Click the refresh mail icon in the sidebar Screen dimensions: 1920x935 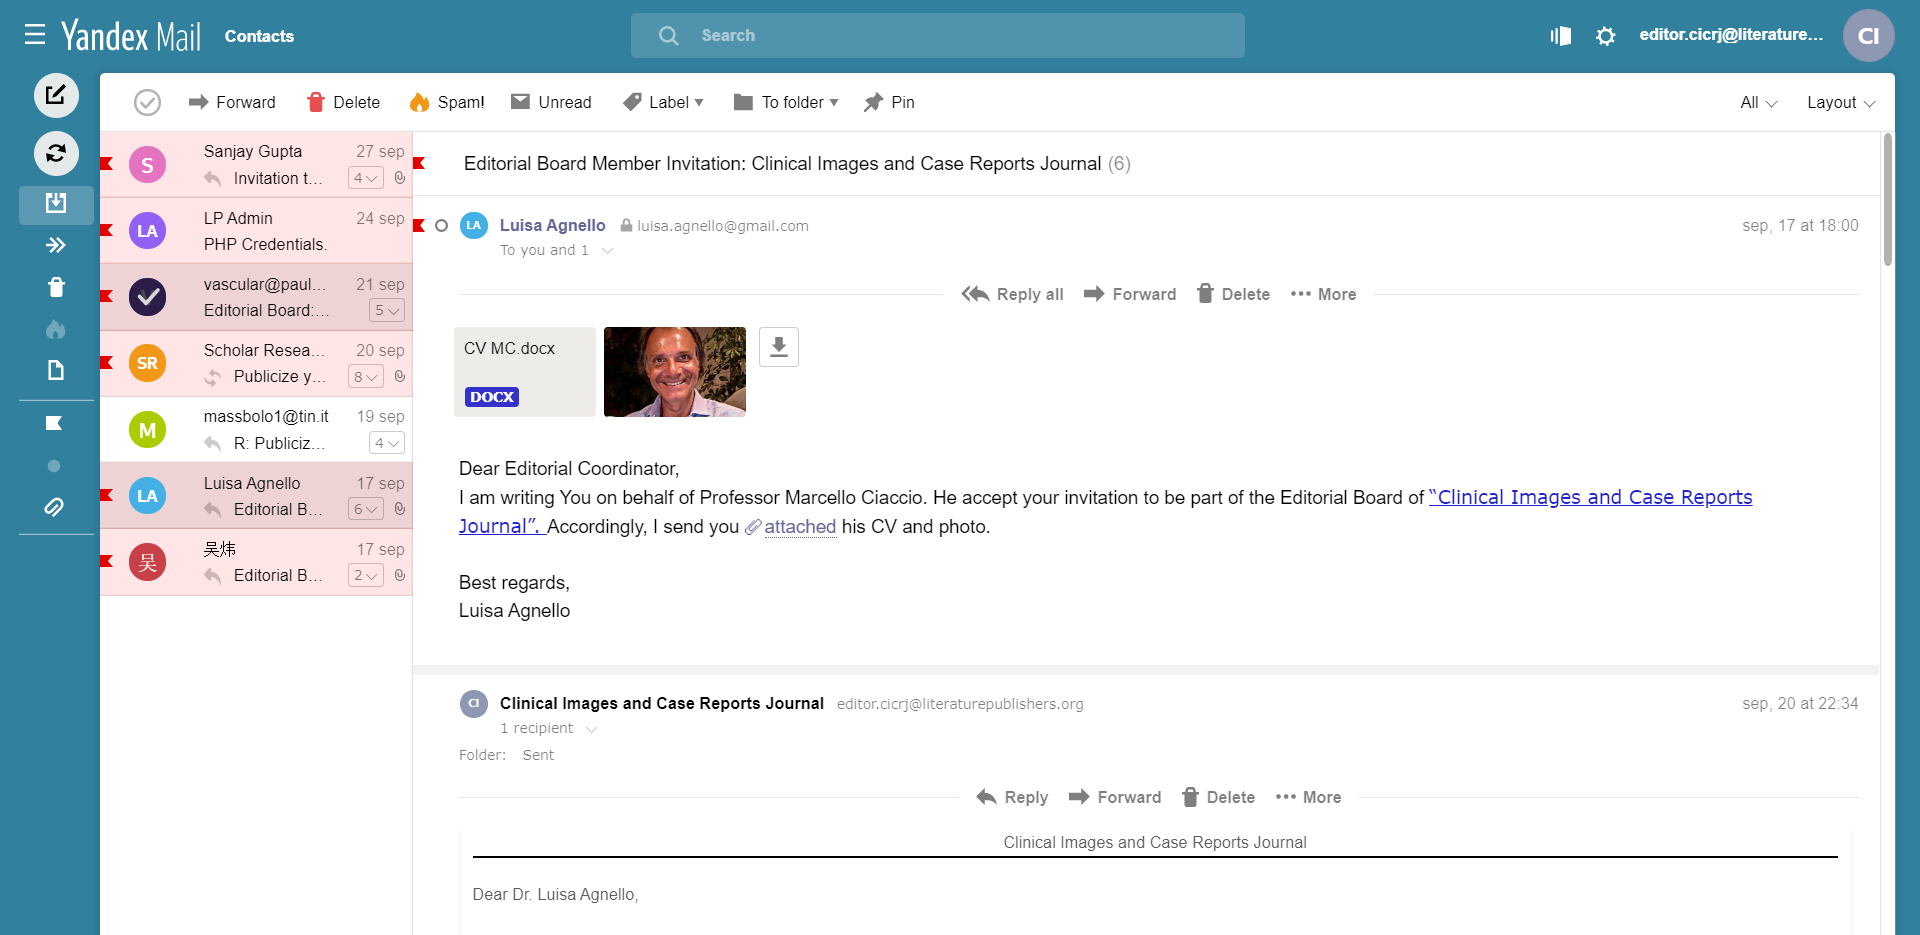pyautogui.click(x=56, y=153)
